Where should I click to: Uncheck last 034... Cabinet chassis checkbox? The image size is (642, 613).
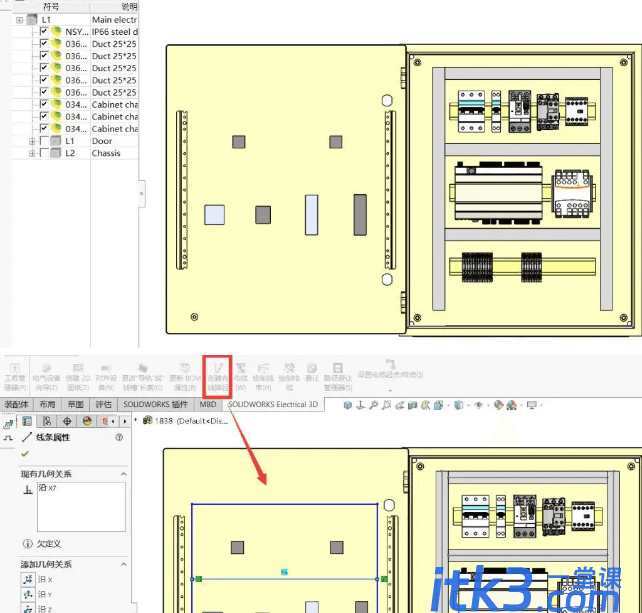[x=44, y=129]
